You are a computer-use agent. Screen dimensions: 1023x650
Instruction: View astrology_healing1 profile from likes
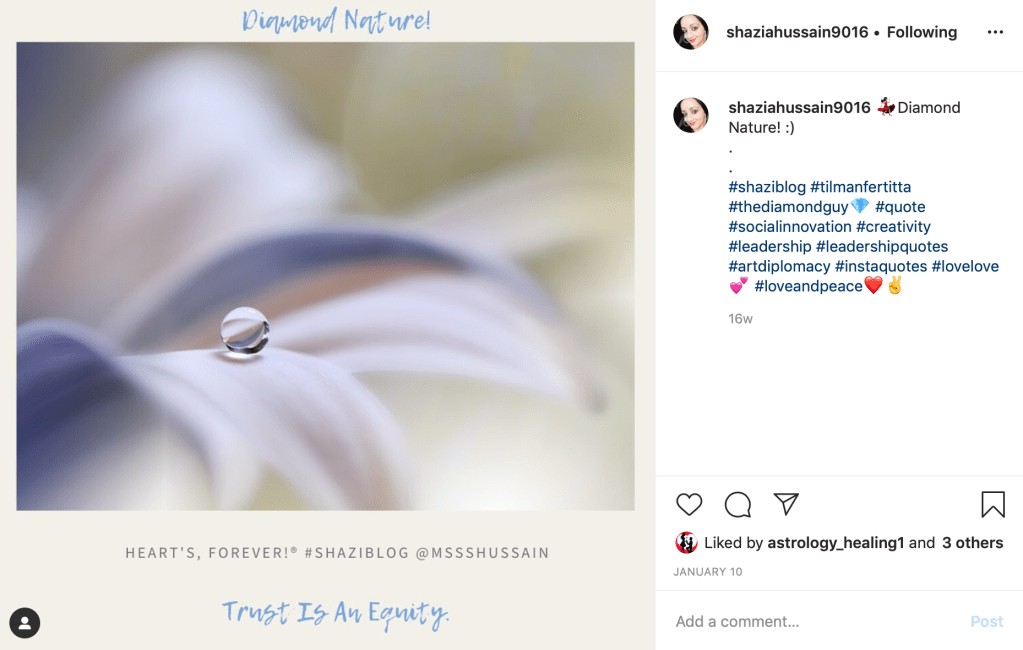(836, 543)
